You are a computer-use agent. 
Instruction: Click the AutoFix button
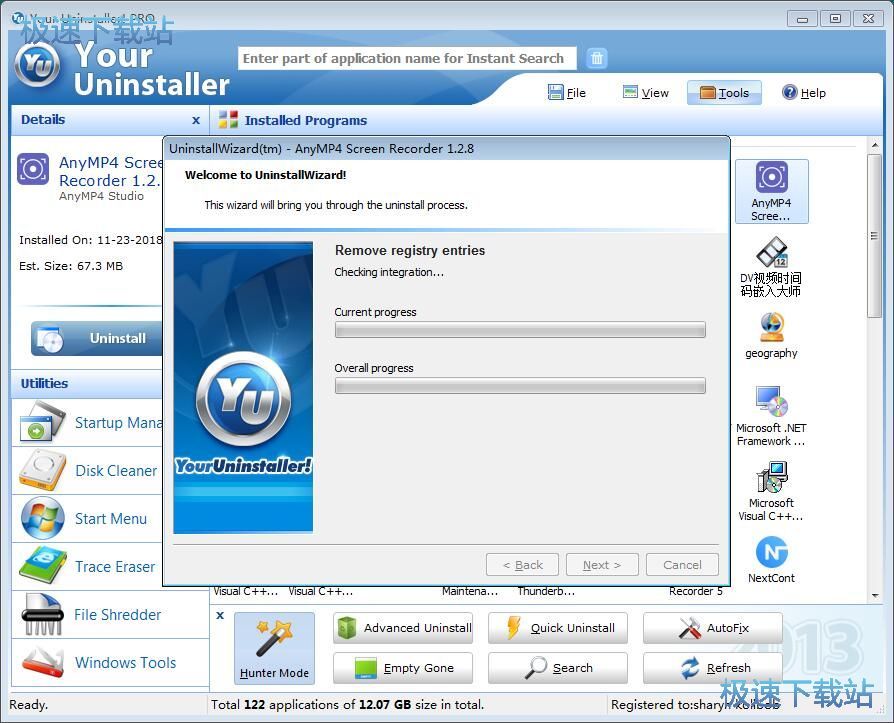(713, 628)
